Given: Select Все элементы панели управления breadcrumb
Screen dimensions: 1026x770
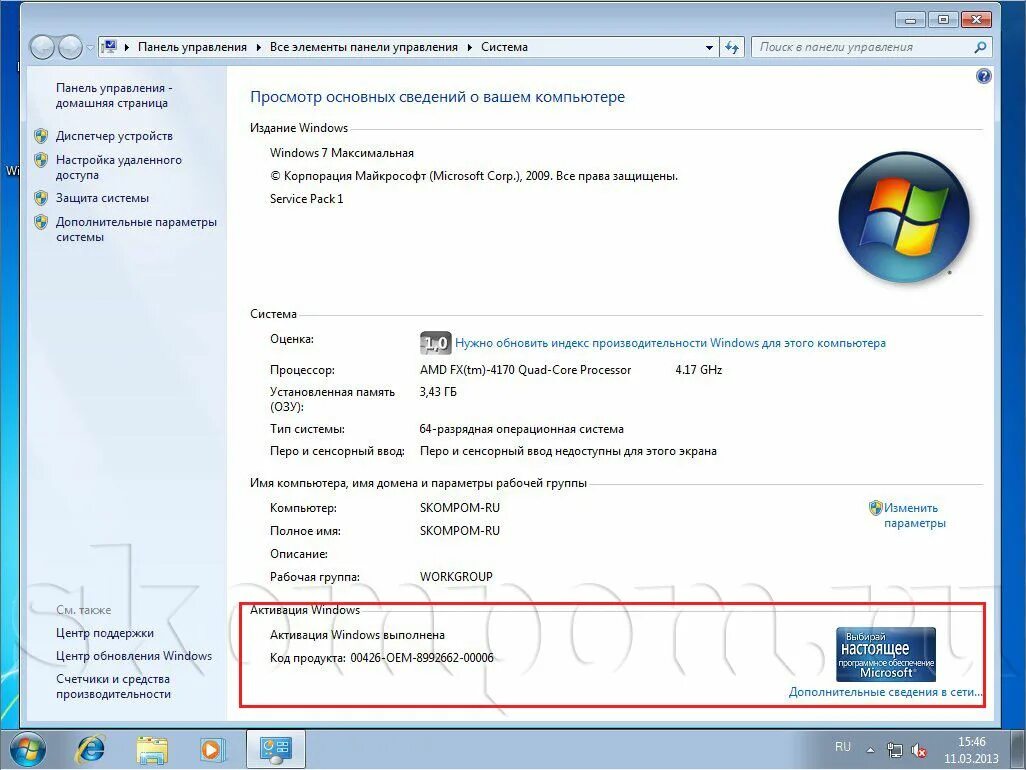Looking at the screenshot, I should pyautogui.click(x=364, y=47).
